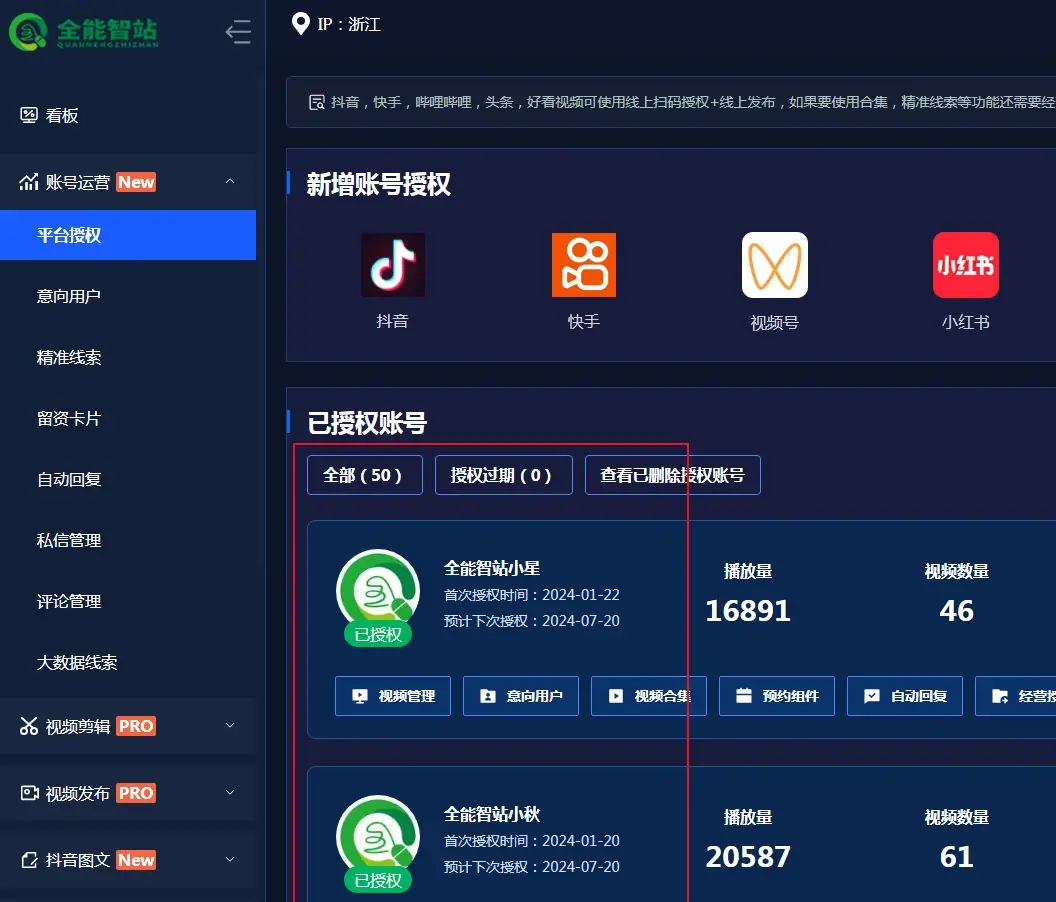
Task: Authorize a 小红书 account via its icon
Action: [x=965, y=265]
